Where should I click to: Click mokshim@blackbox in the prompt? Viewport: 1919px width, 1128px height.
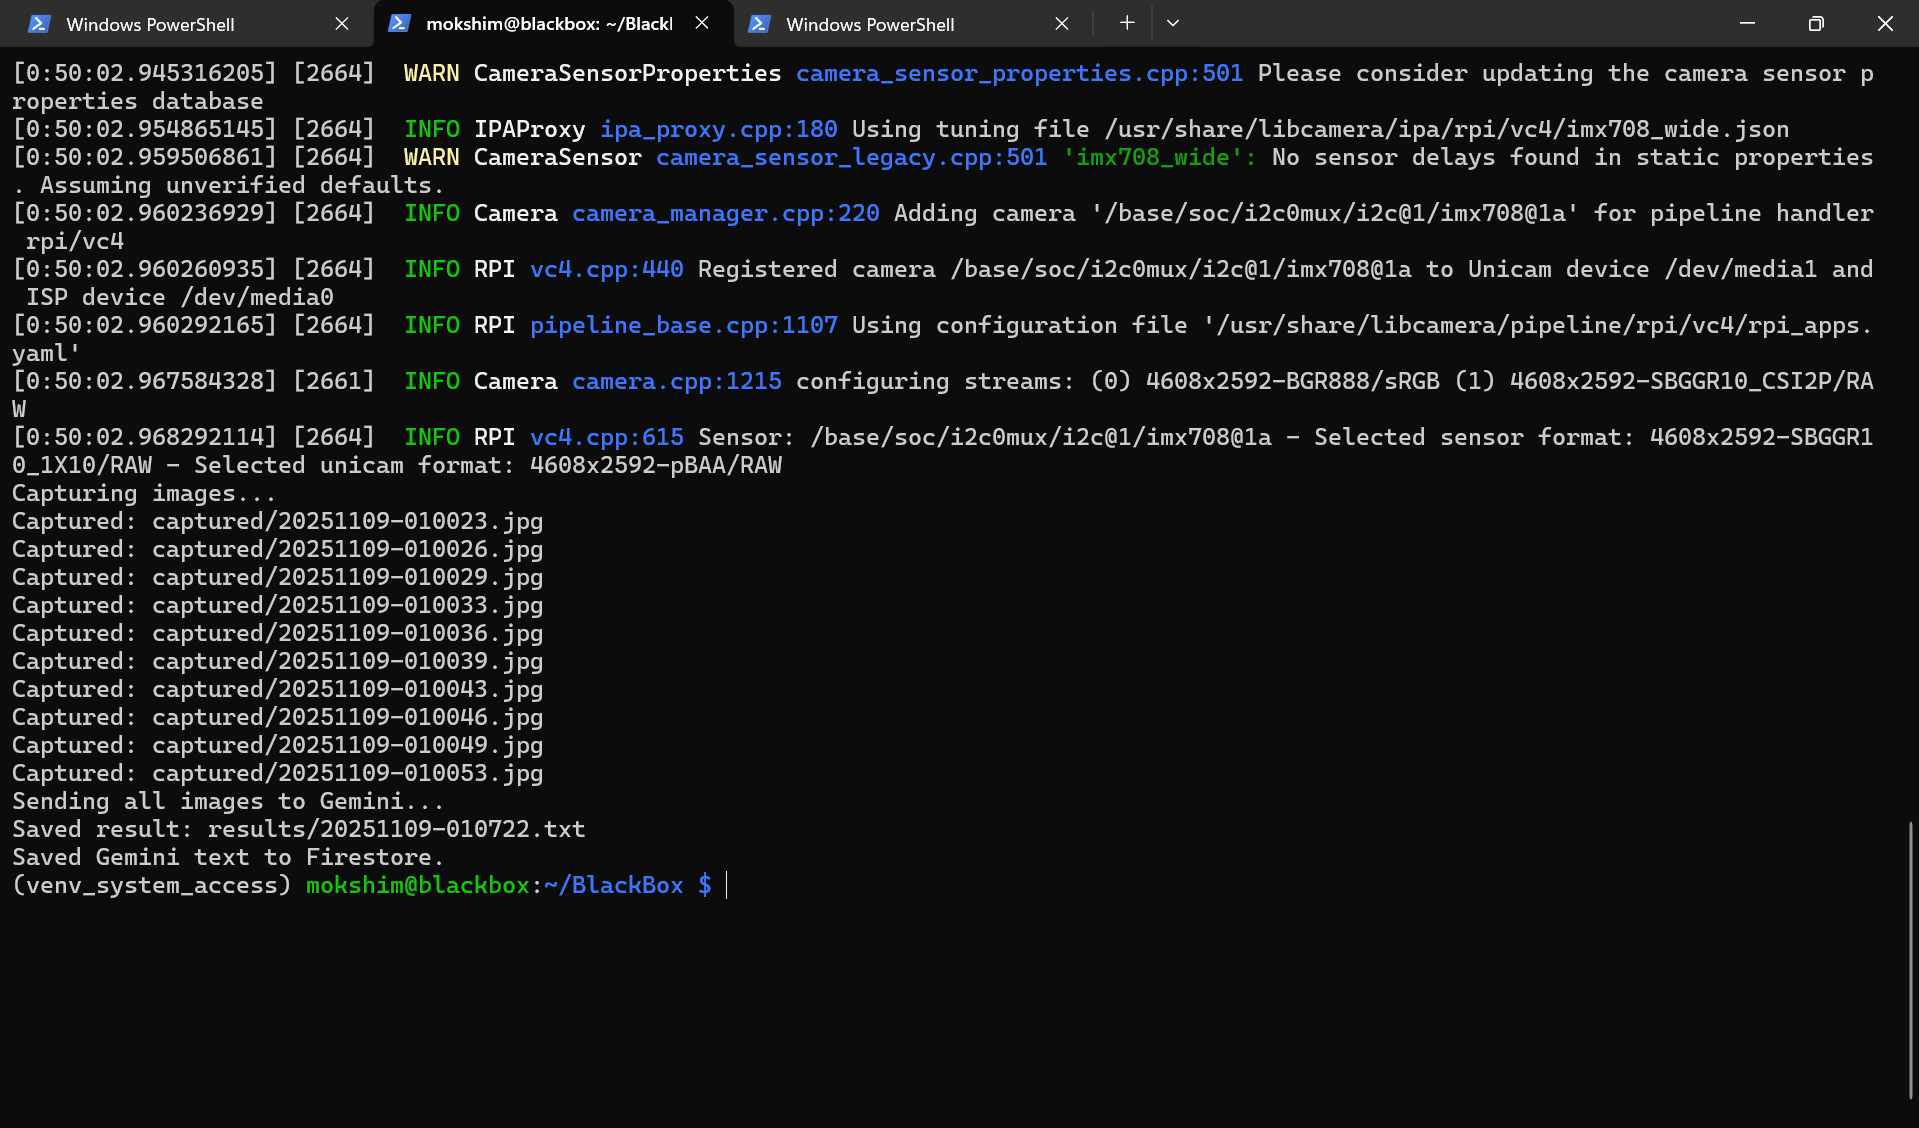[417, 885]
